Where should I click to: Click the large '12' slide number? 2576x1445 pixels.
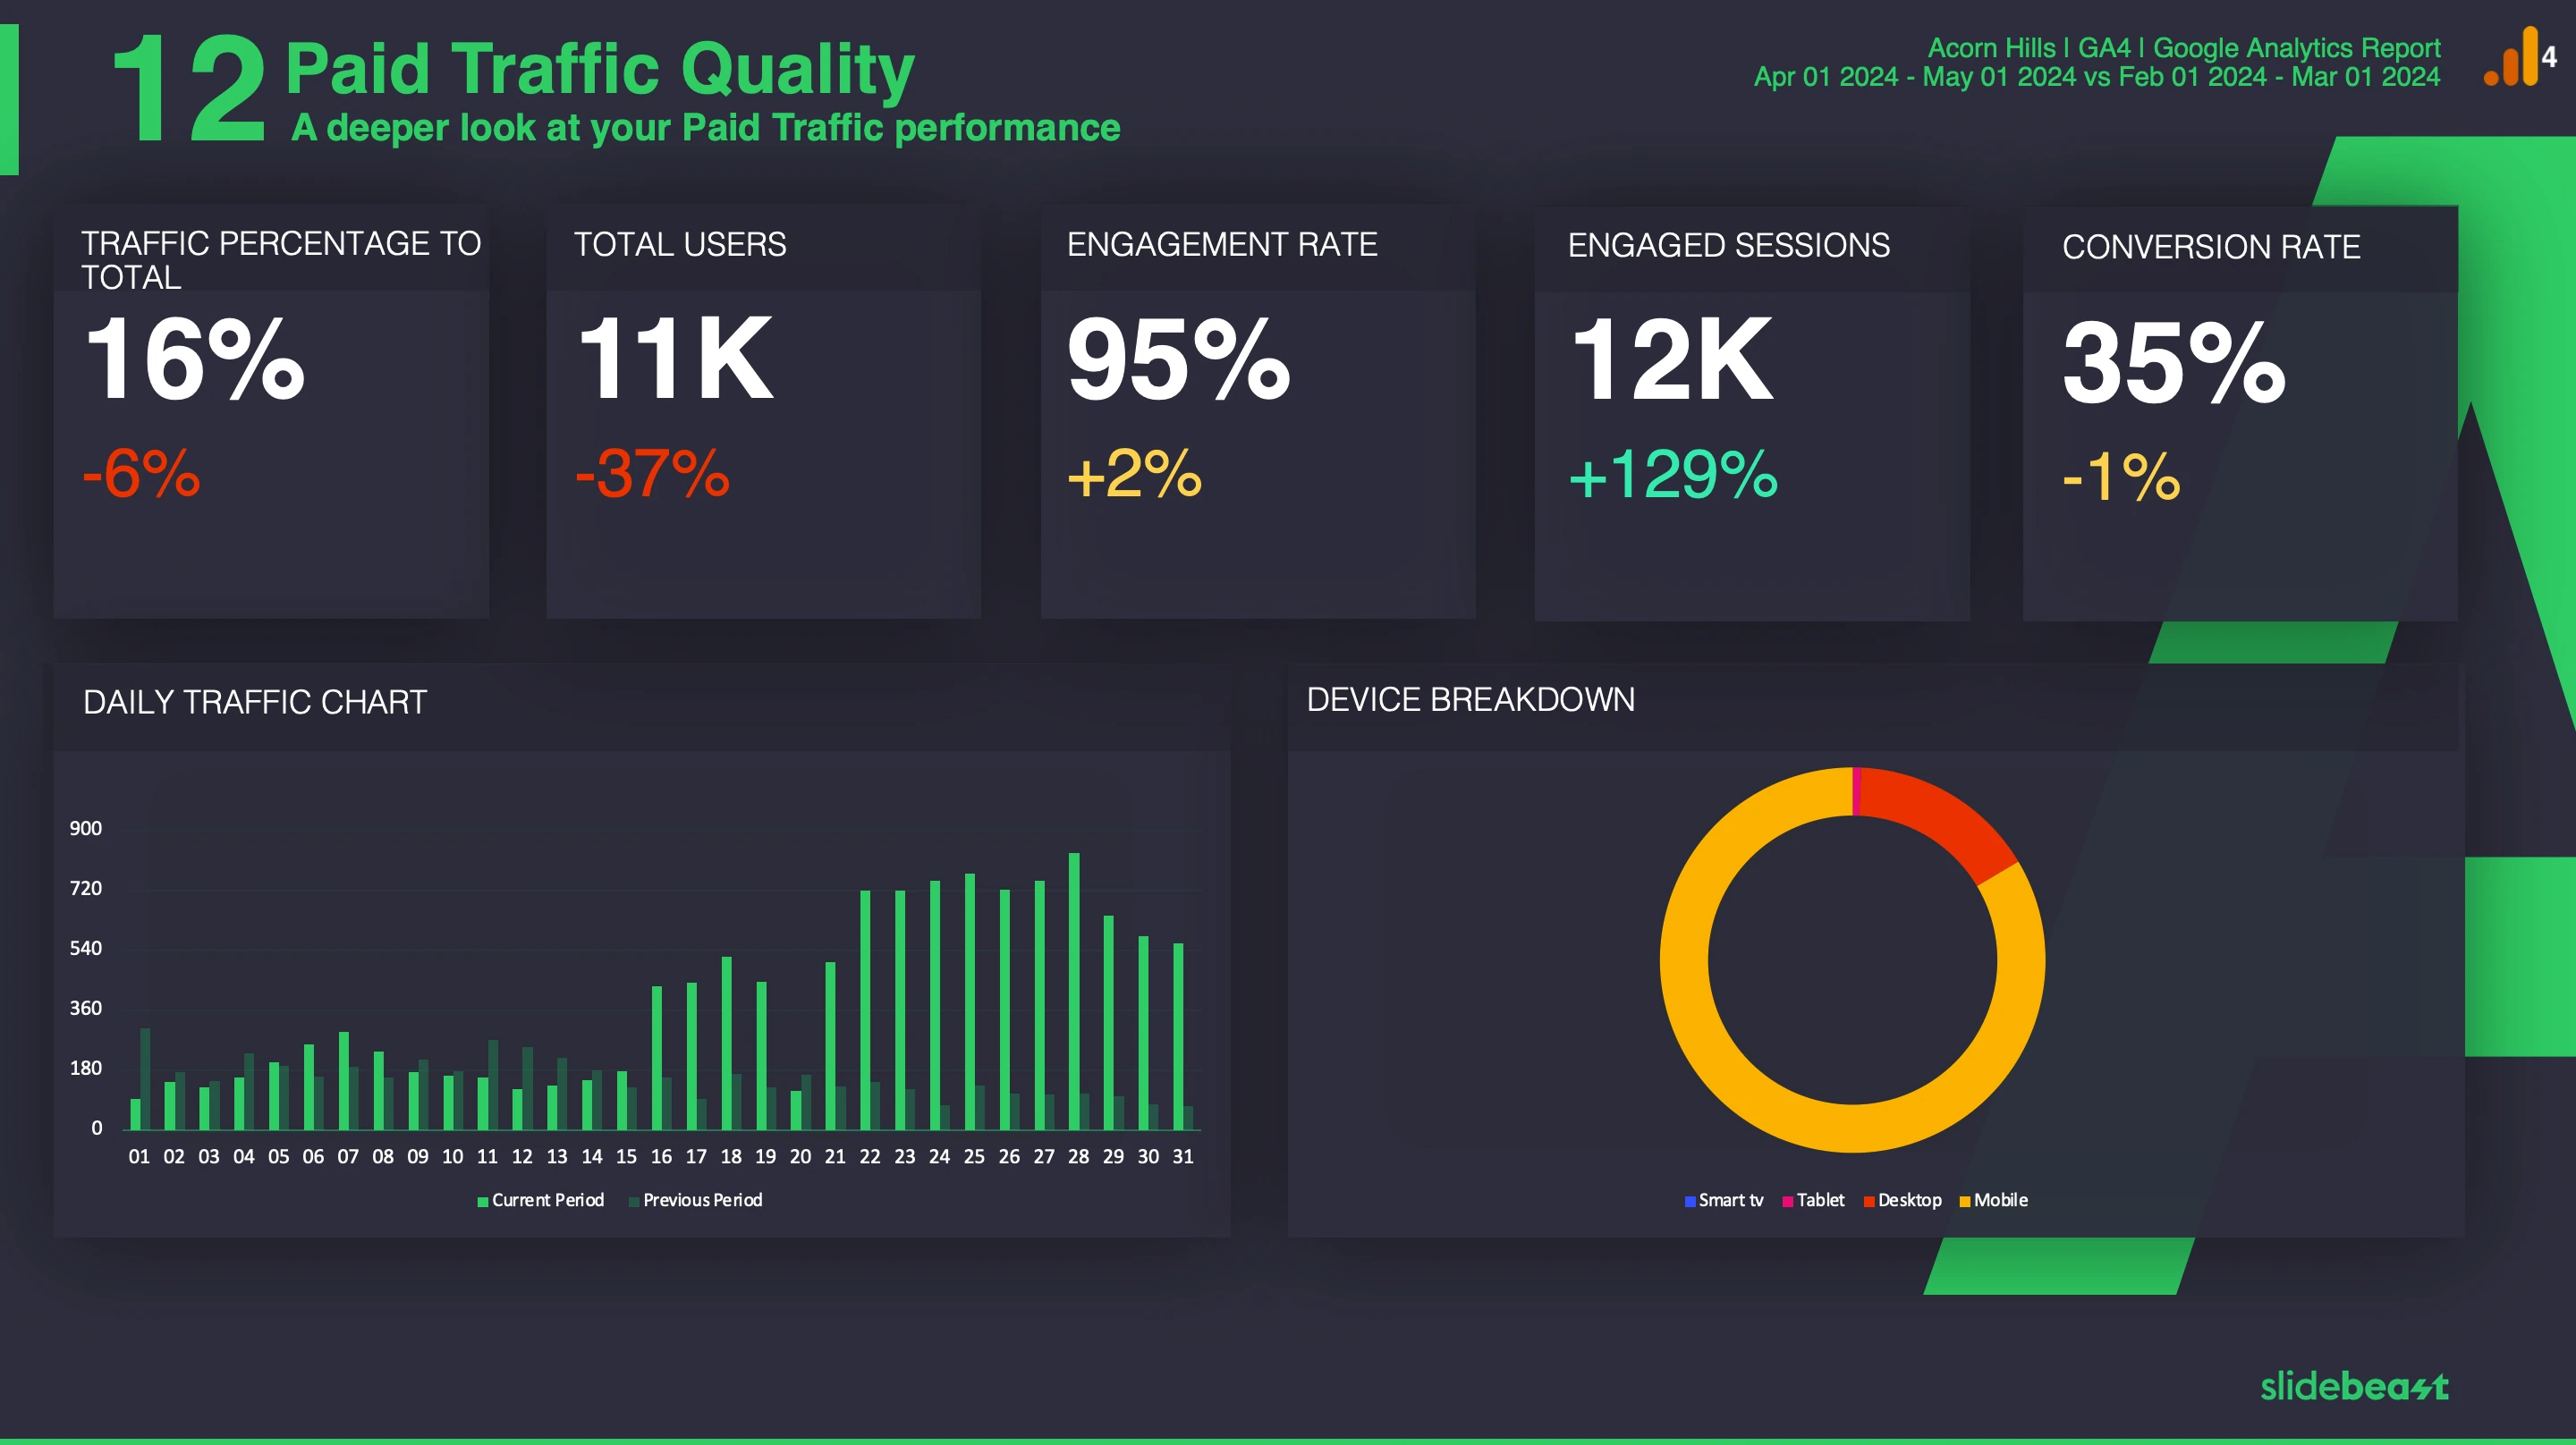point(189,88)
